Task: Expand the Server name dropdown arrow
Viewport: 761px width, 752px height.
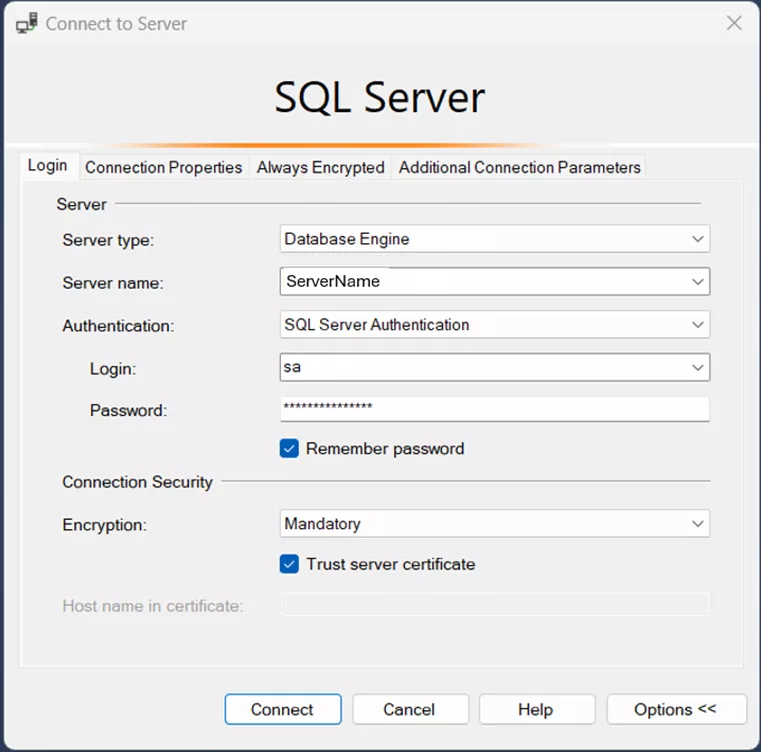Action: (697, 282)
